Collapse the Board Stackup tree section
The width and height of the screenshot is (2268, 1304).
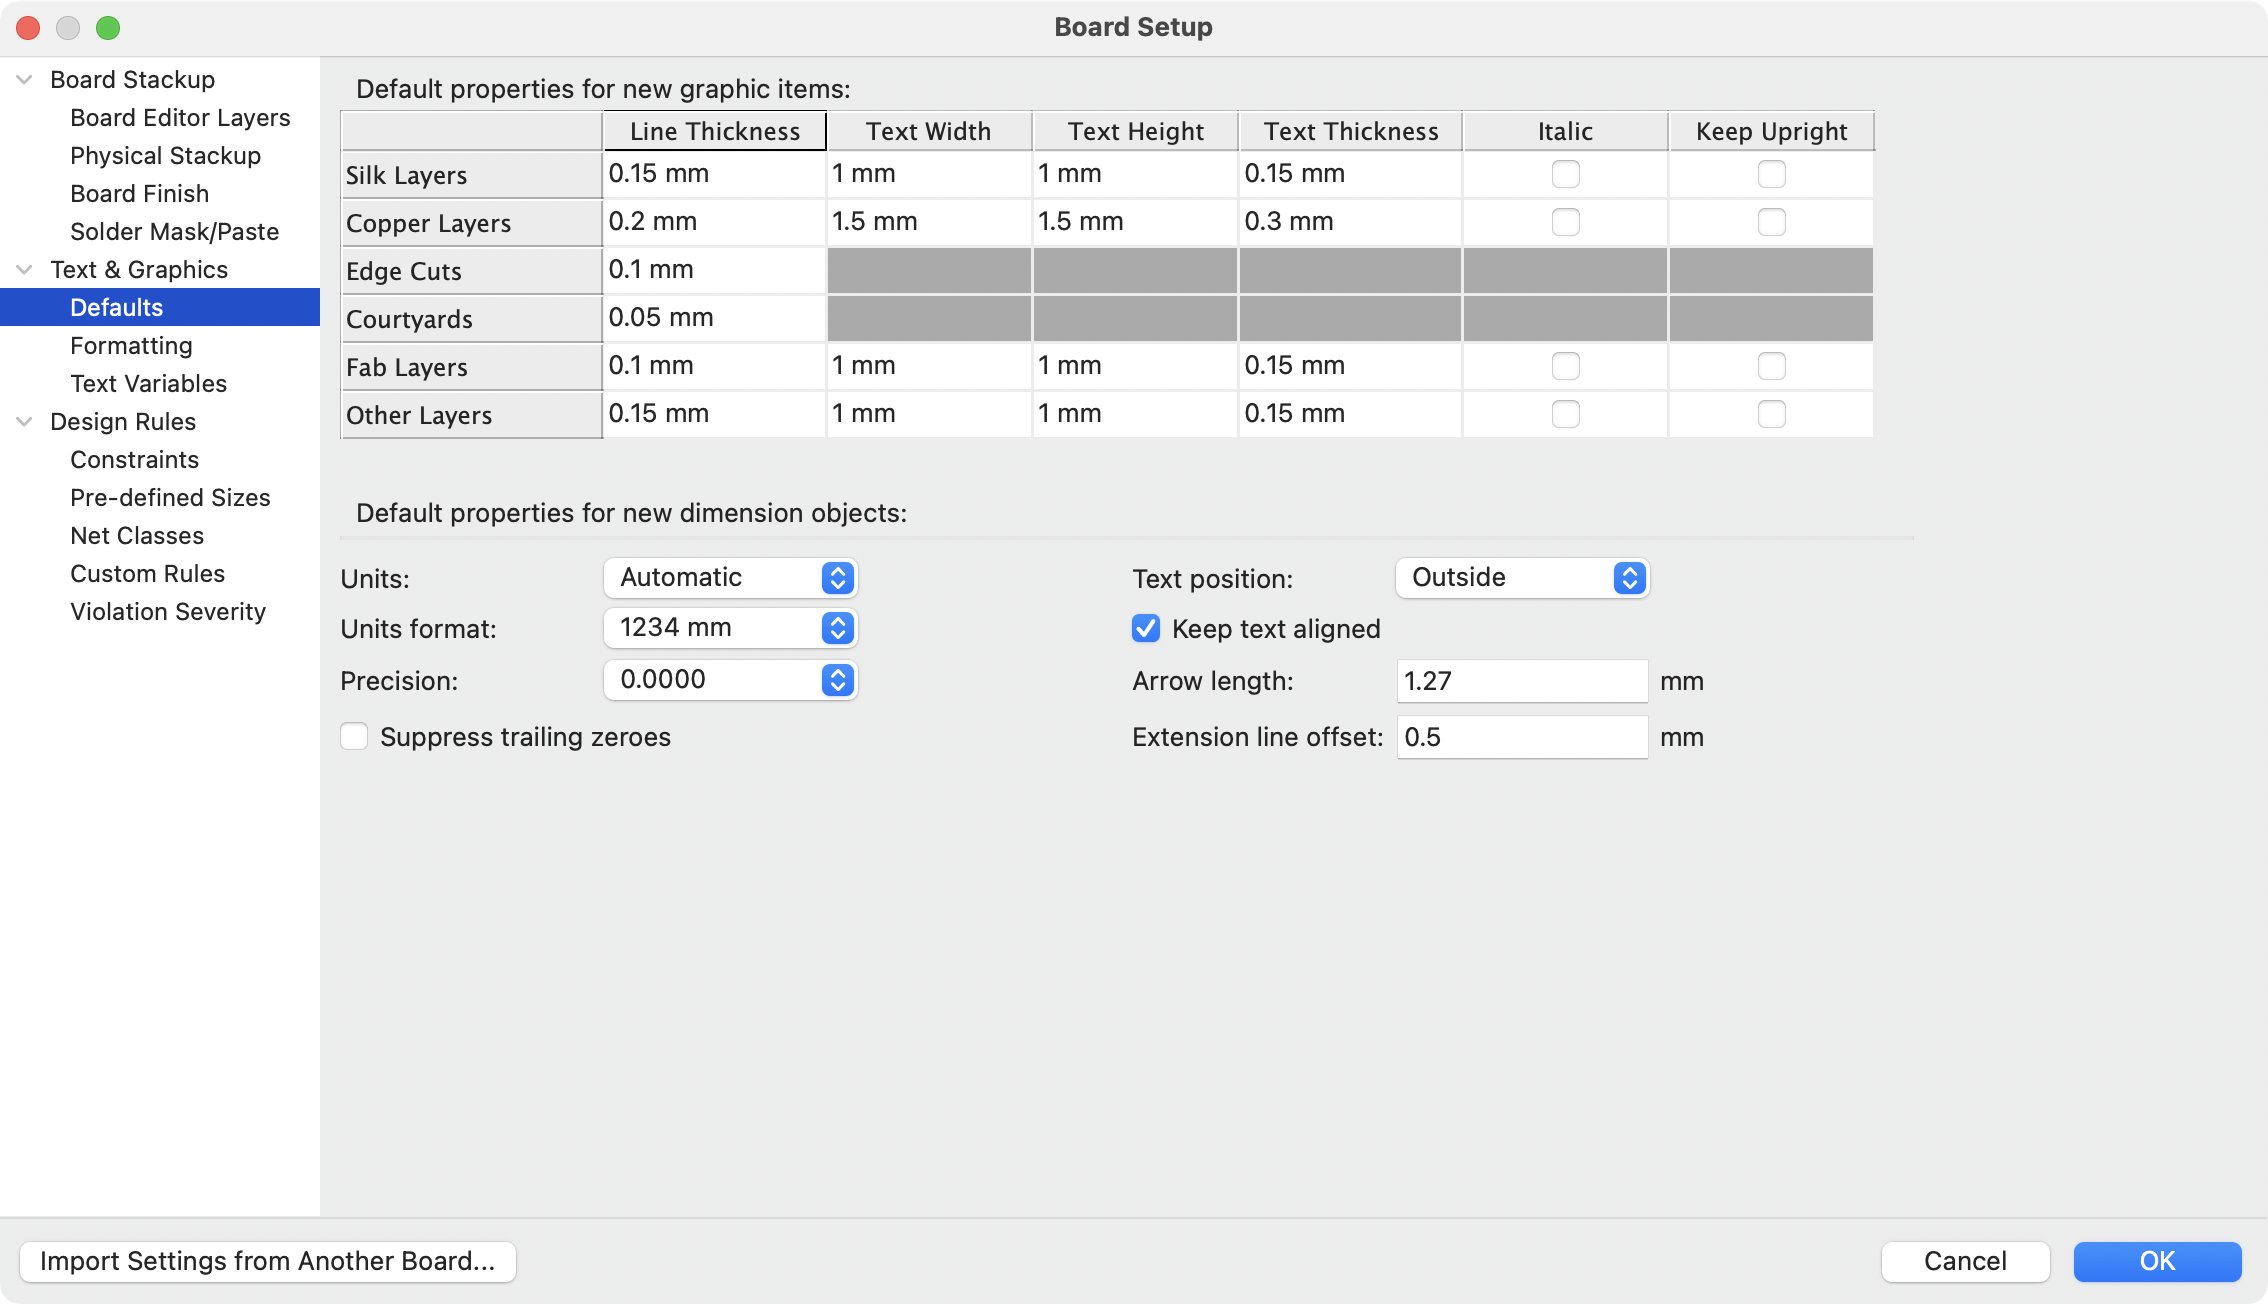pyautogui.click(x=25, y=80)
